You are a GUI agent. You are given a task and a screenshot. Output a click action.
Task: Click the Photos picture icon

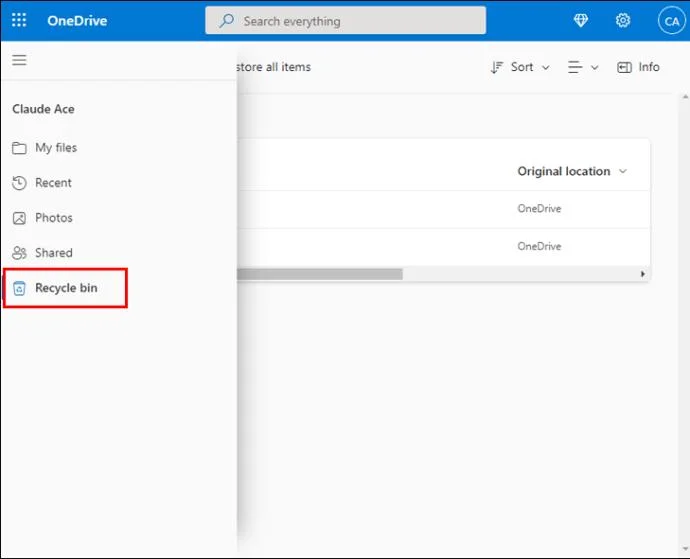pyautogui.click(x=19, y=218)
